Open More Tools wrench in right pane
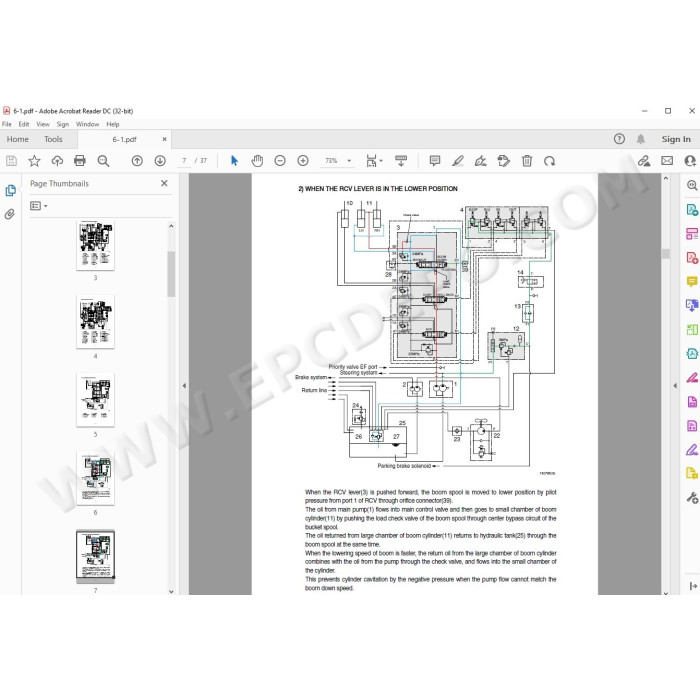This screenshot has width=700, height=700. click(x=692, y=498)
